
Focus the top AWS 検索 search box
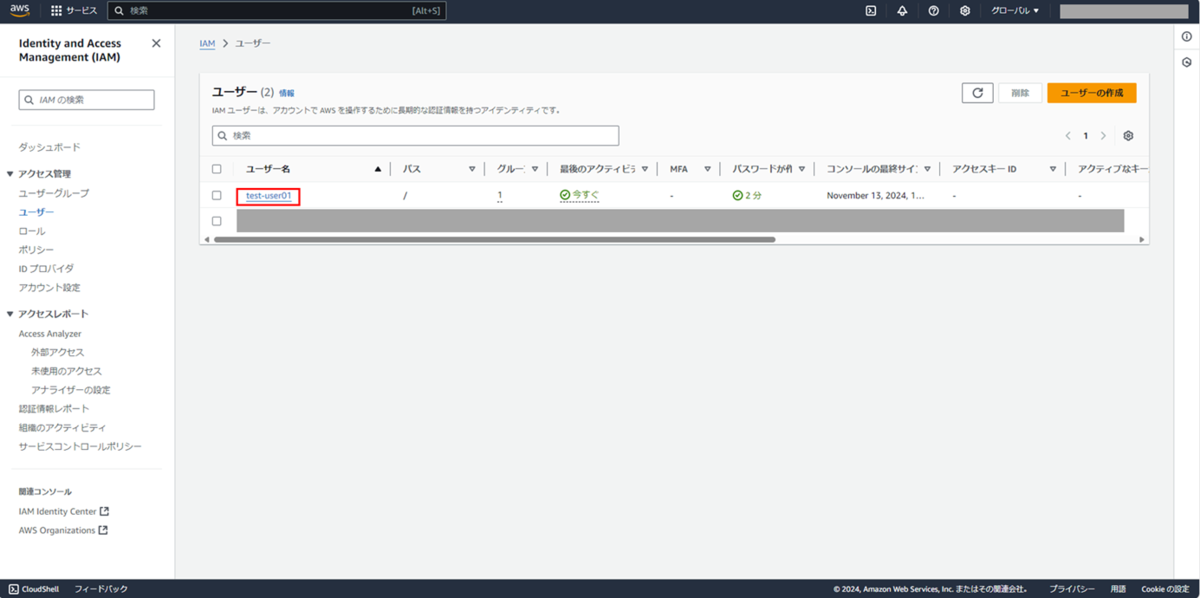(276, 10)
